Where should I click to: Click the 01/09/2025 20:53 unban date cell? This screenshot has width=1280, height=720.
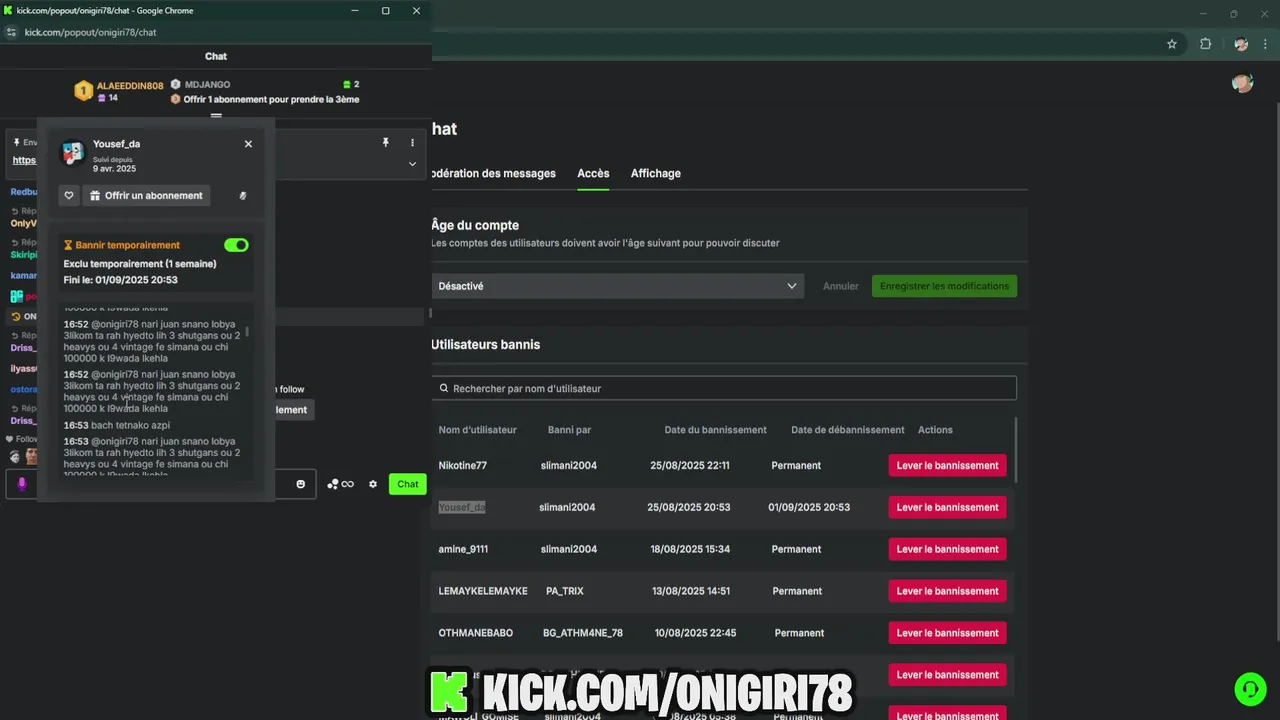(809, 507)
